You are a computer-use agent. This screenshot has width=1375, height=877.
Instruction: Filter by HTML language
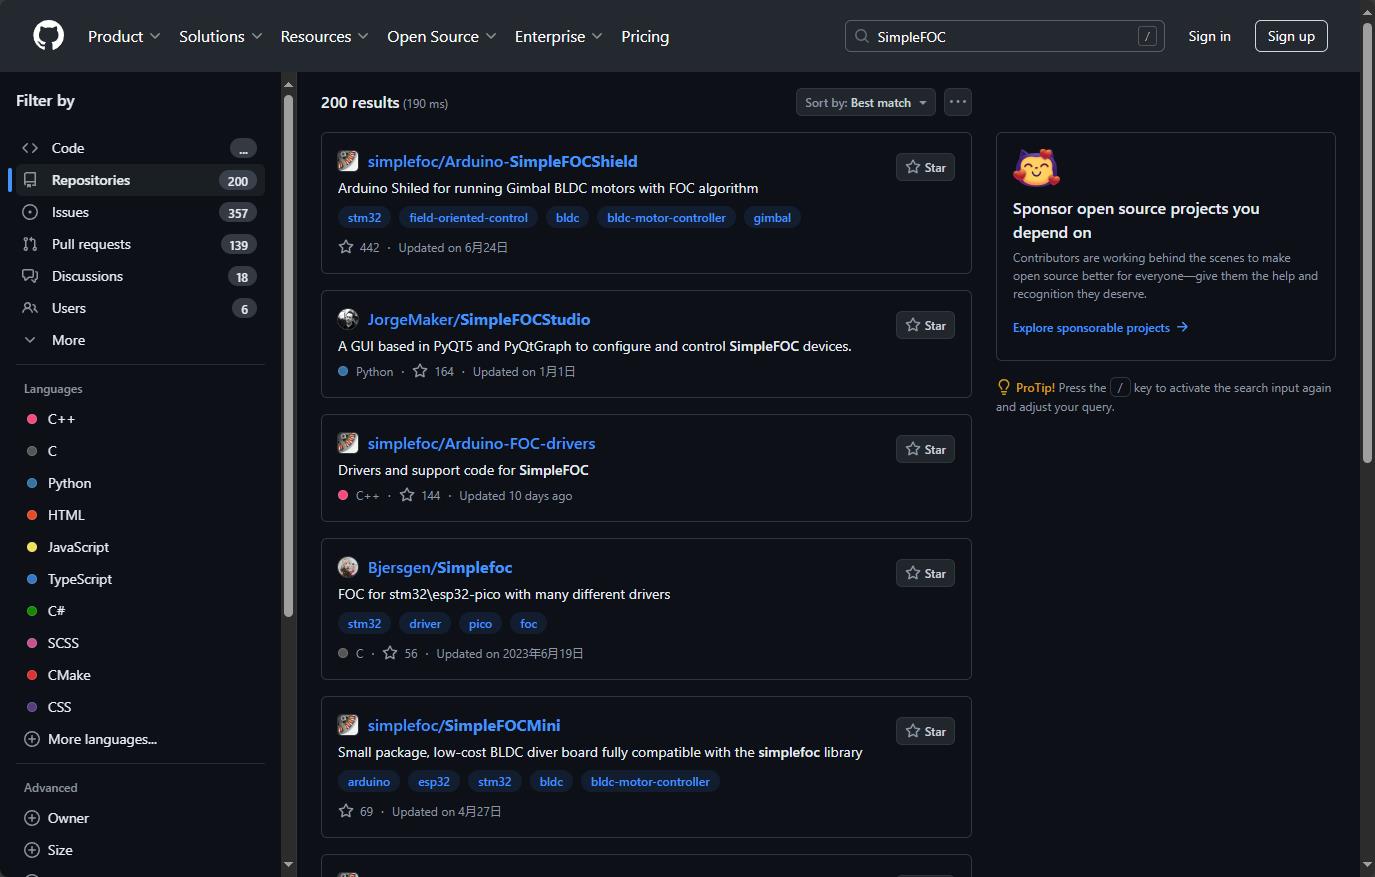(x=140, y=515)
